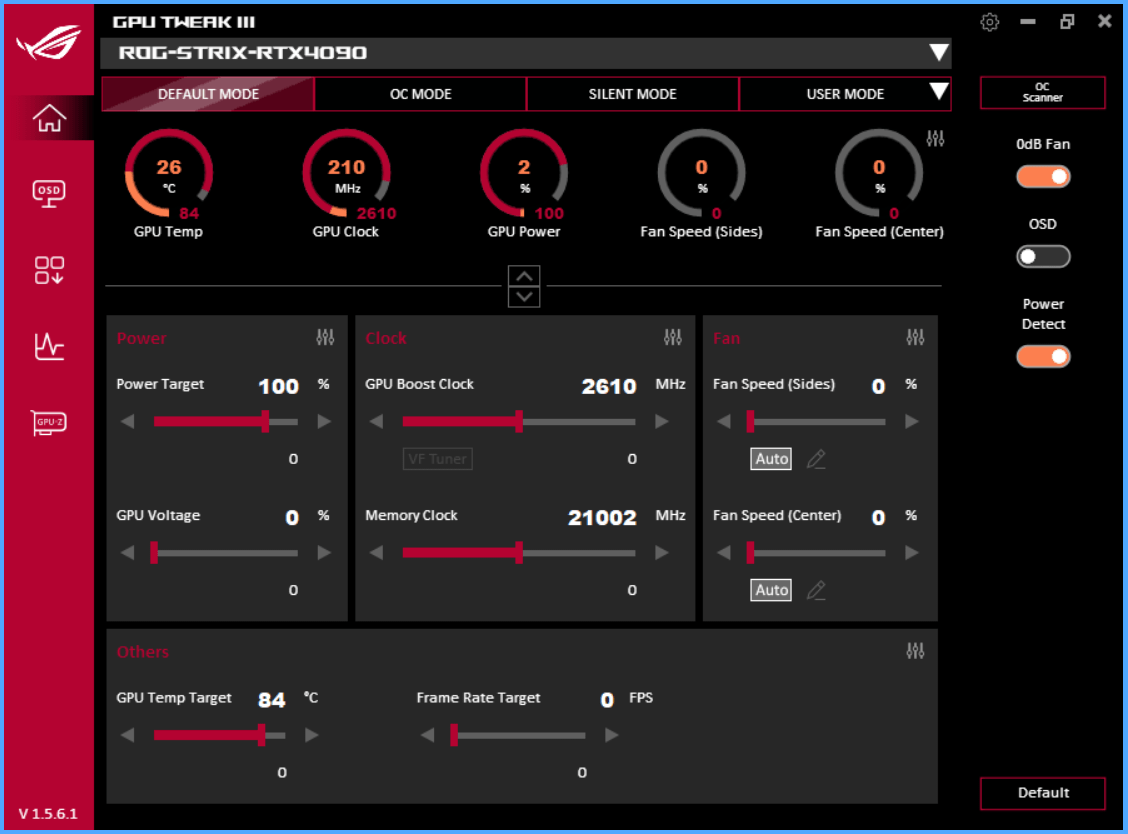Viewport: 1128px width, 834px height.
Task: Click the Power Target value 100 field
Action: pyautogui.click(x=278, y=386)
